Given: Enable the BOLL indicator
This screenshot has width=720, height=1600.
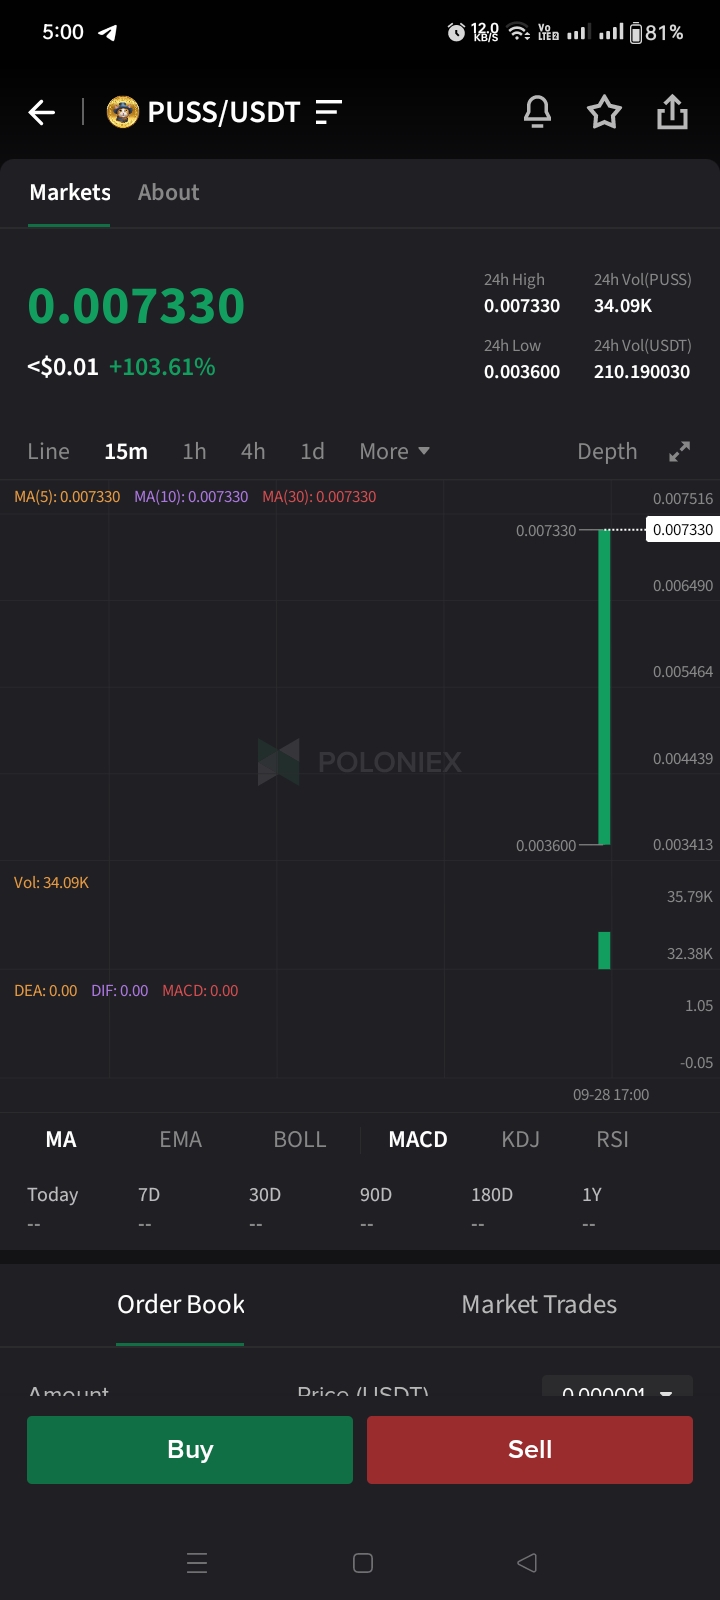Looking at the screenshot, I should coord(300,1139).
